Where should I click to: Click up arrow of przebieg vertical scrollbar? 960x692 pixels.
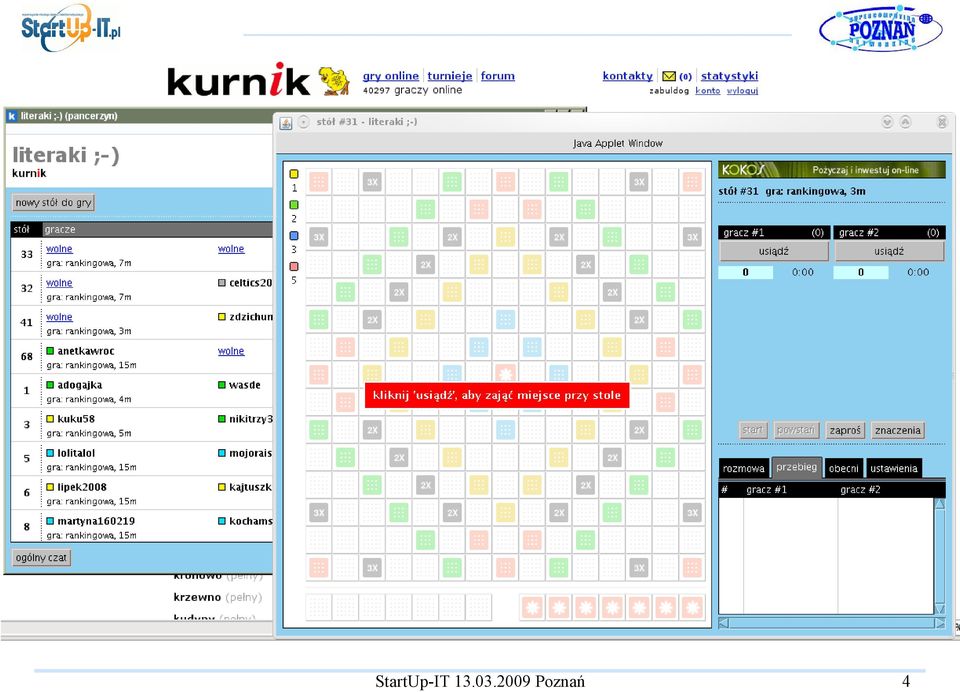[940, 504]
